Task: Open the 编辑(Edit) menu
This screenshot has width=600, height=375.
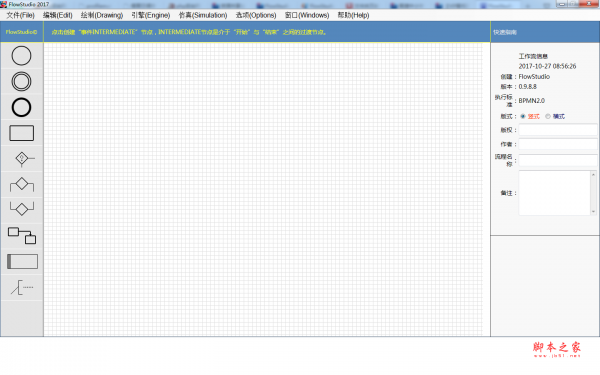Action: tap(57, 15)
